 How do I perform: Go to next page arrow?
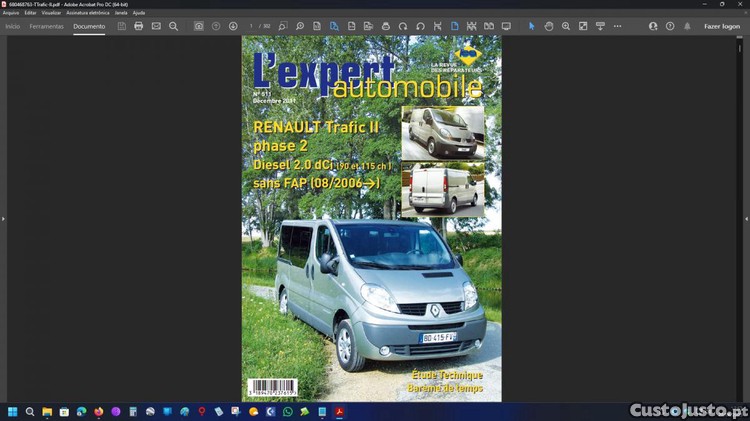click(233, 26)
